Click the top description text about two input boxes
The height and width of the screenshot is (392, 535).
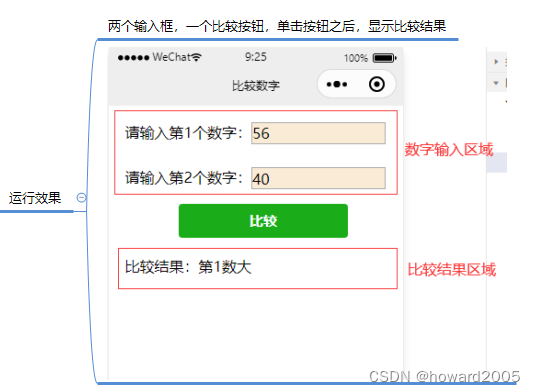click(x=277, y=26)
